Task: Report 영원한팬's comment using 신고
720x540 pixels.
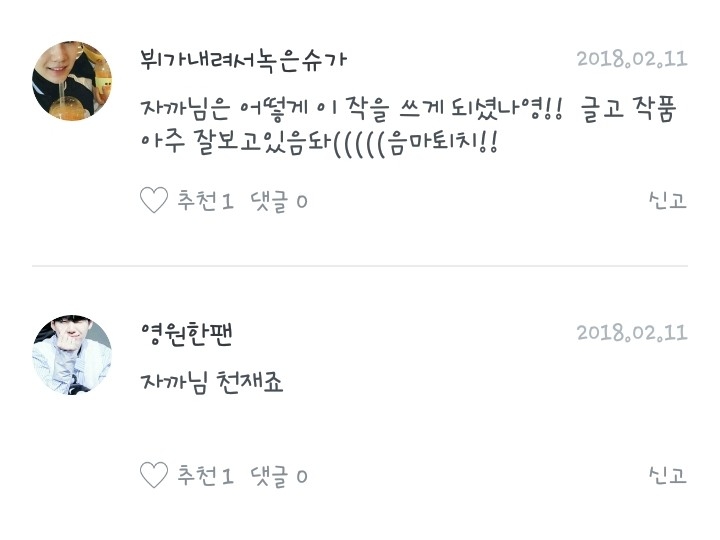Action: coord(668,475)
